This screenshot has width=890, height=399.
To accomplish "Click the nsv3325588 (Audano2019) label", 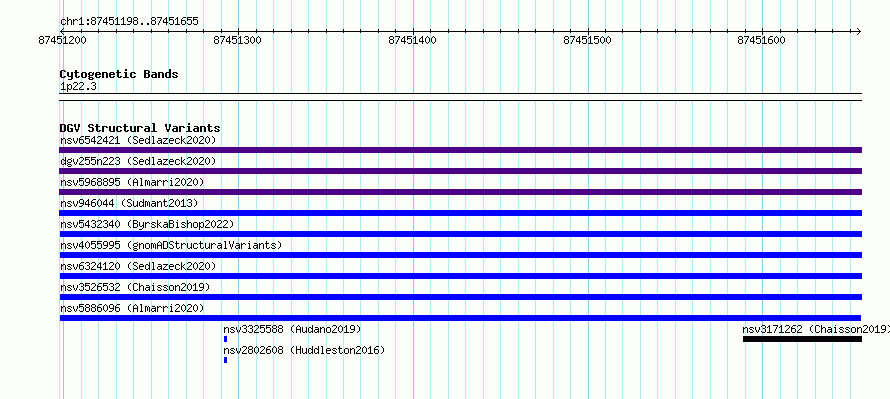I will coord(292,329).
